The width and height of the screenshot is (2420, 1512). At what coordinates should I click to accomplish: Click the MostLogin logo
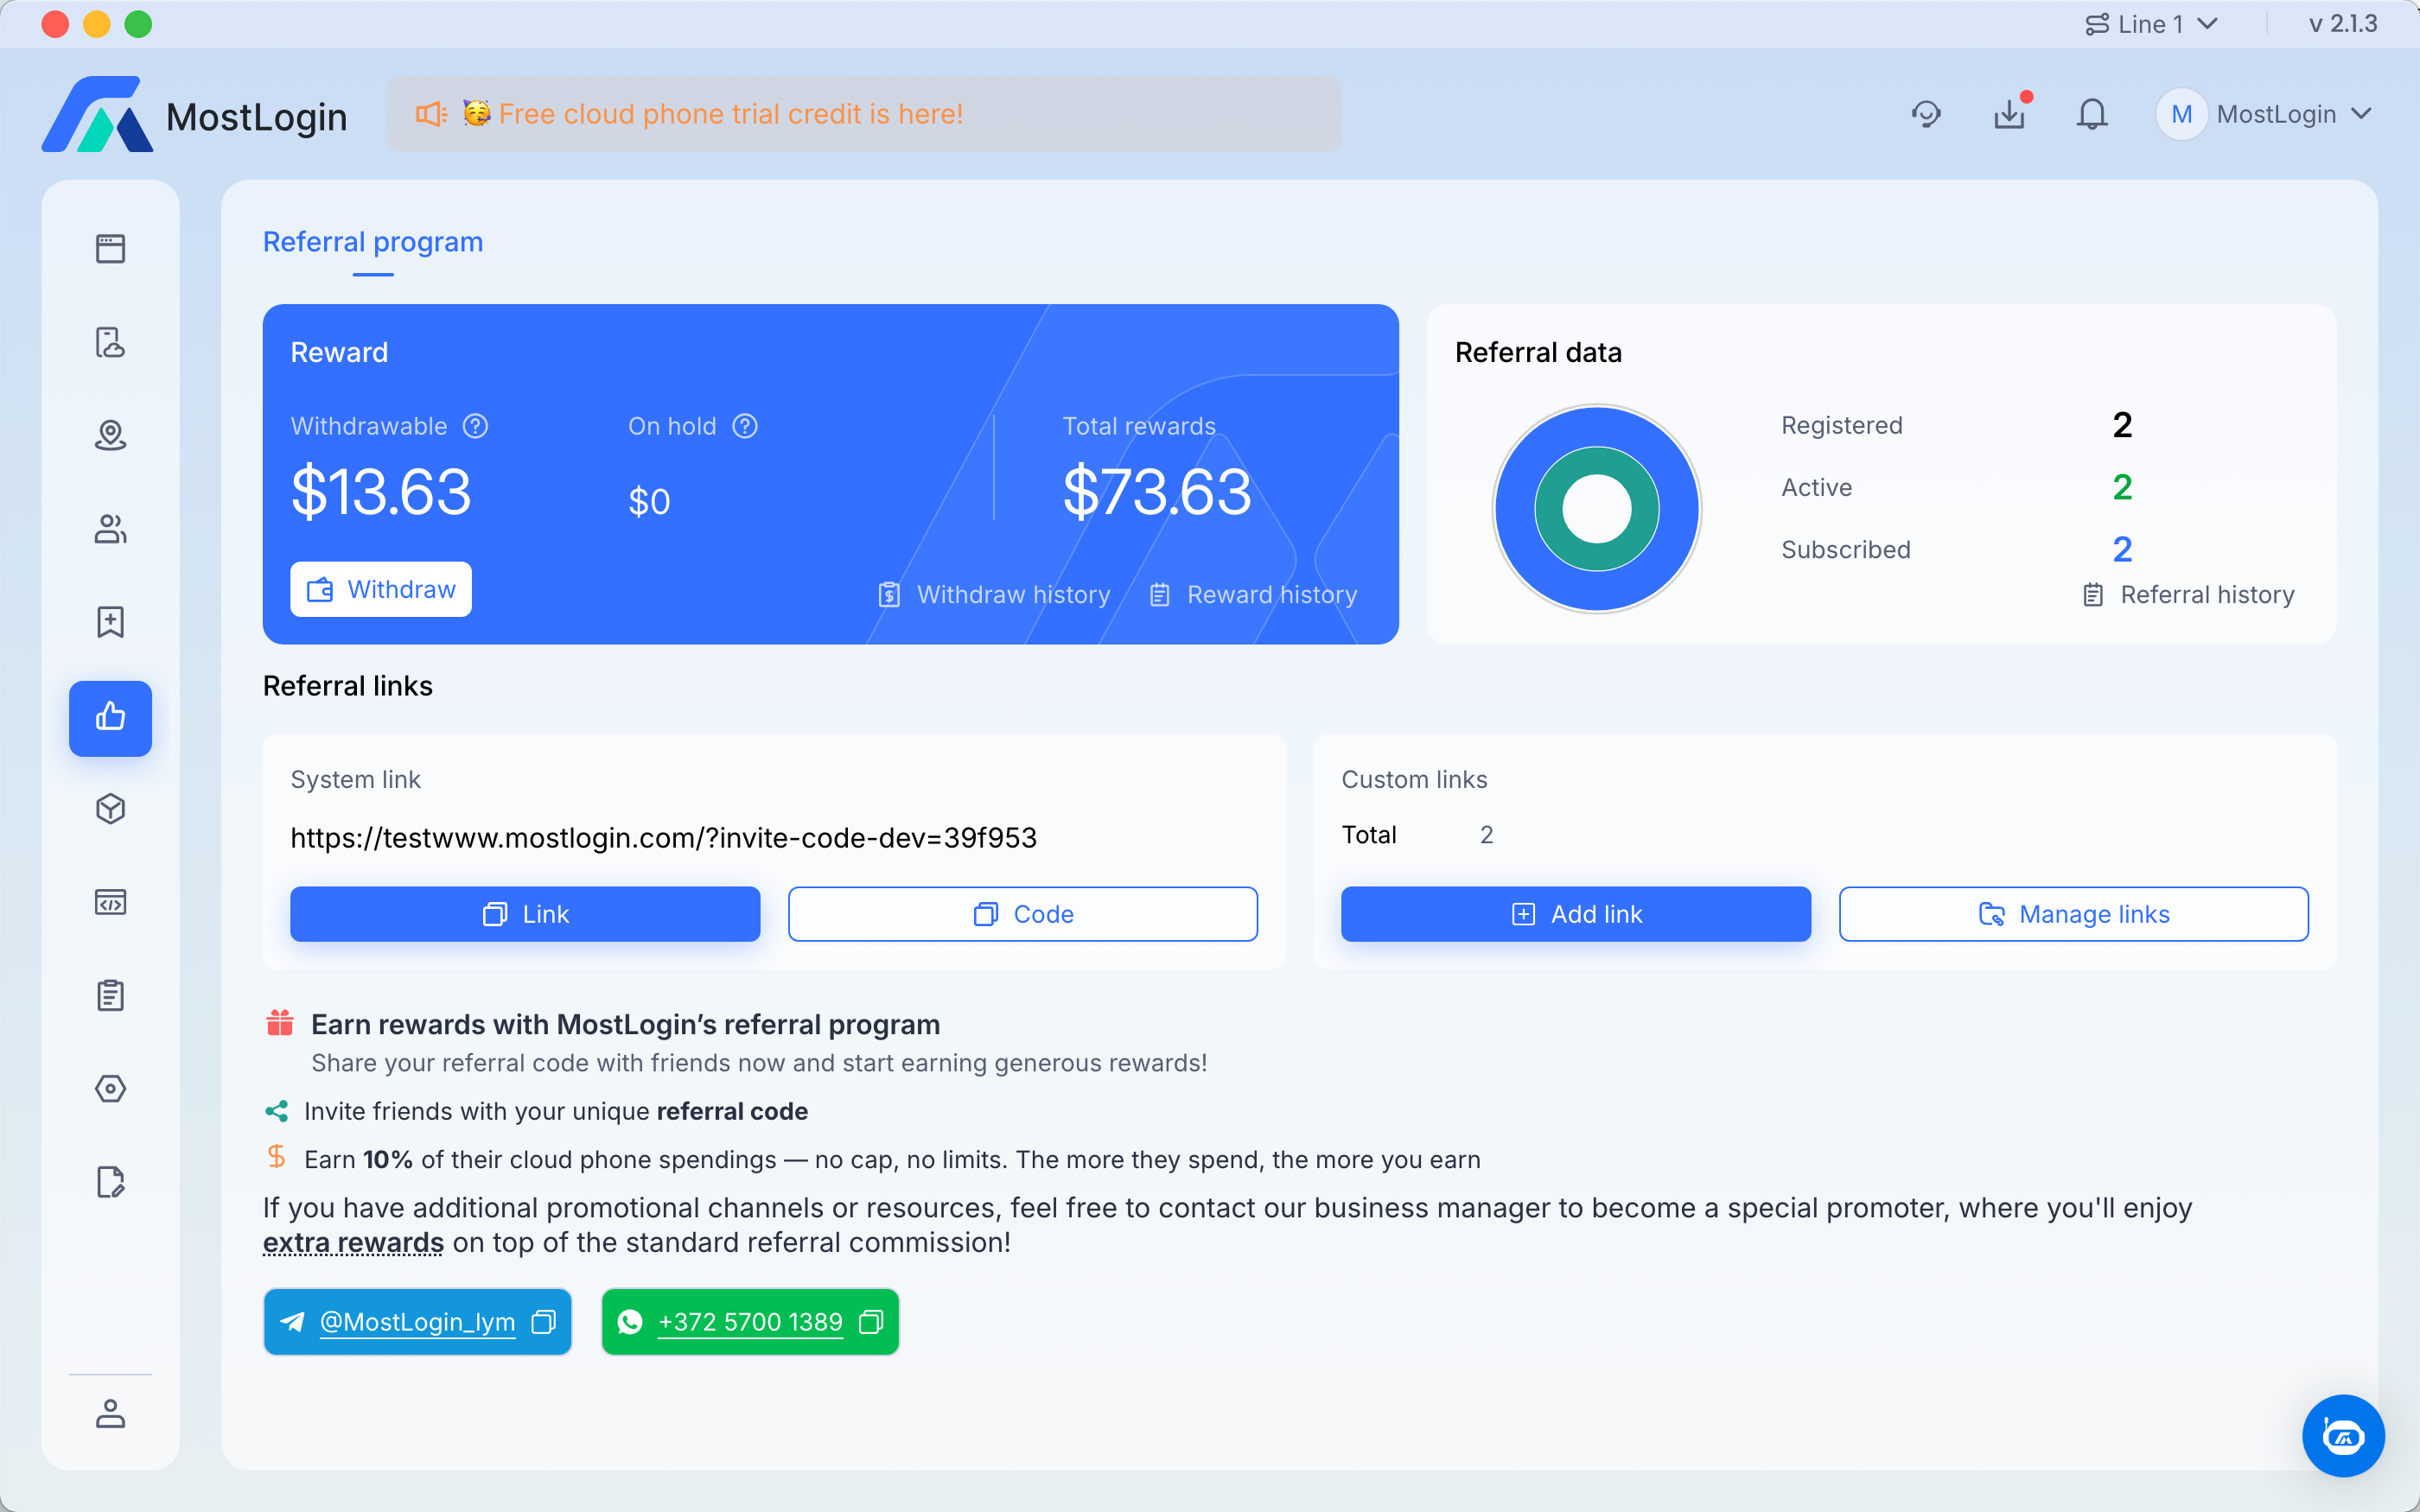(x=194, y=114)
